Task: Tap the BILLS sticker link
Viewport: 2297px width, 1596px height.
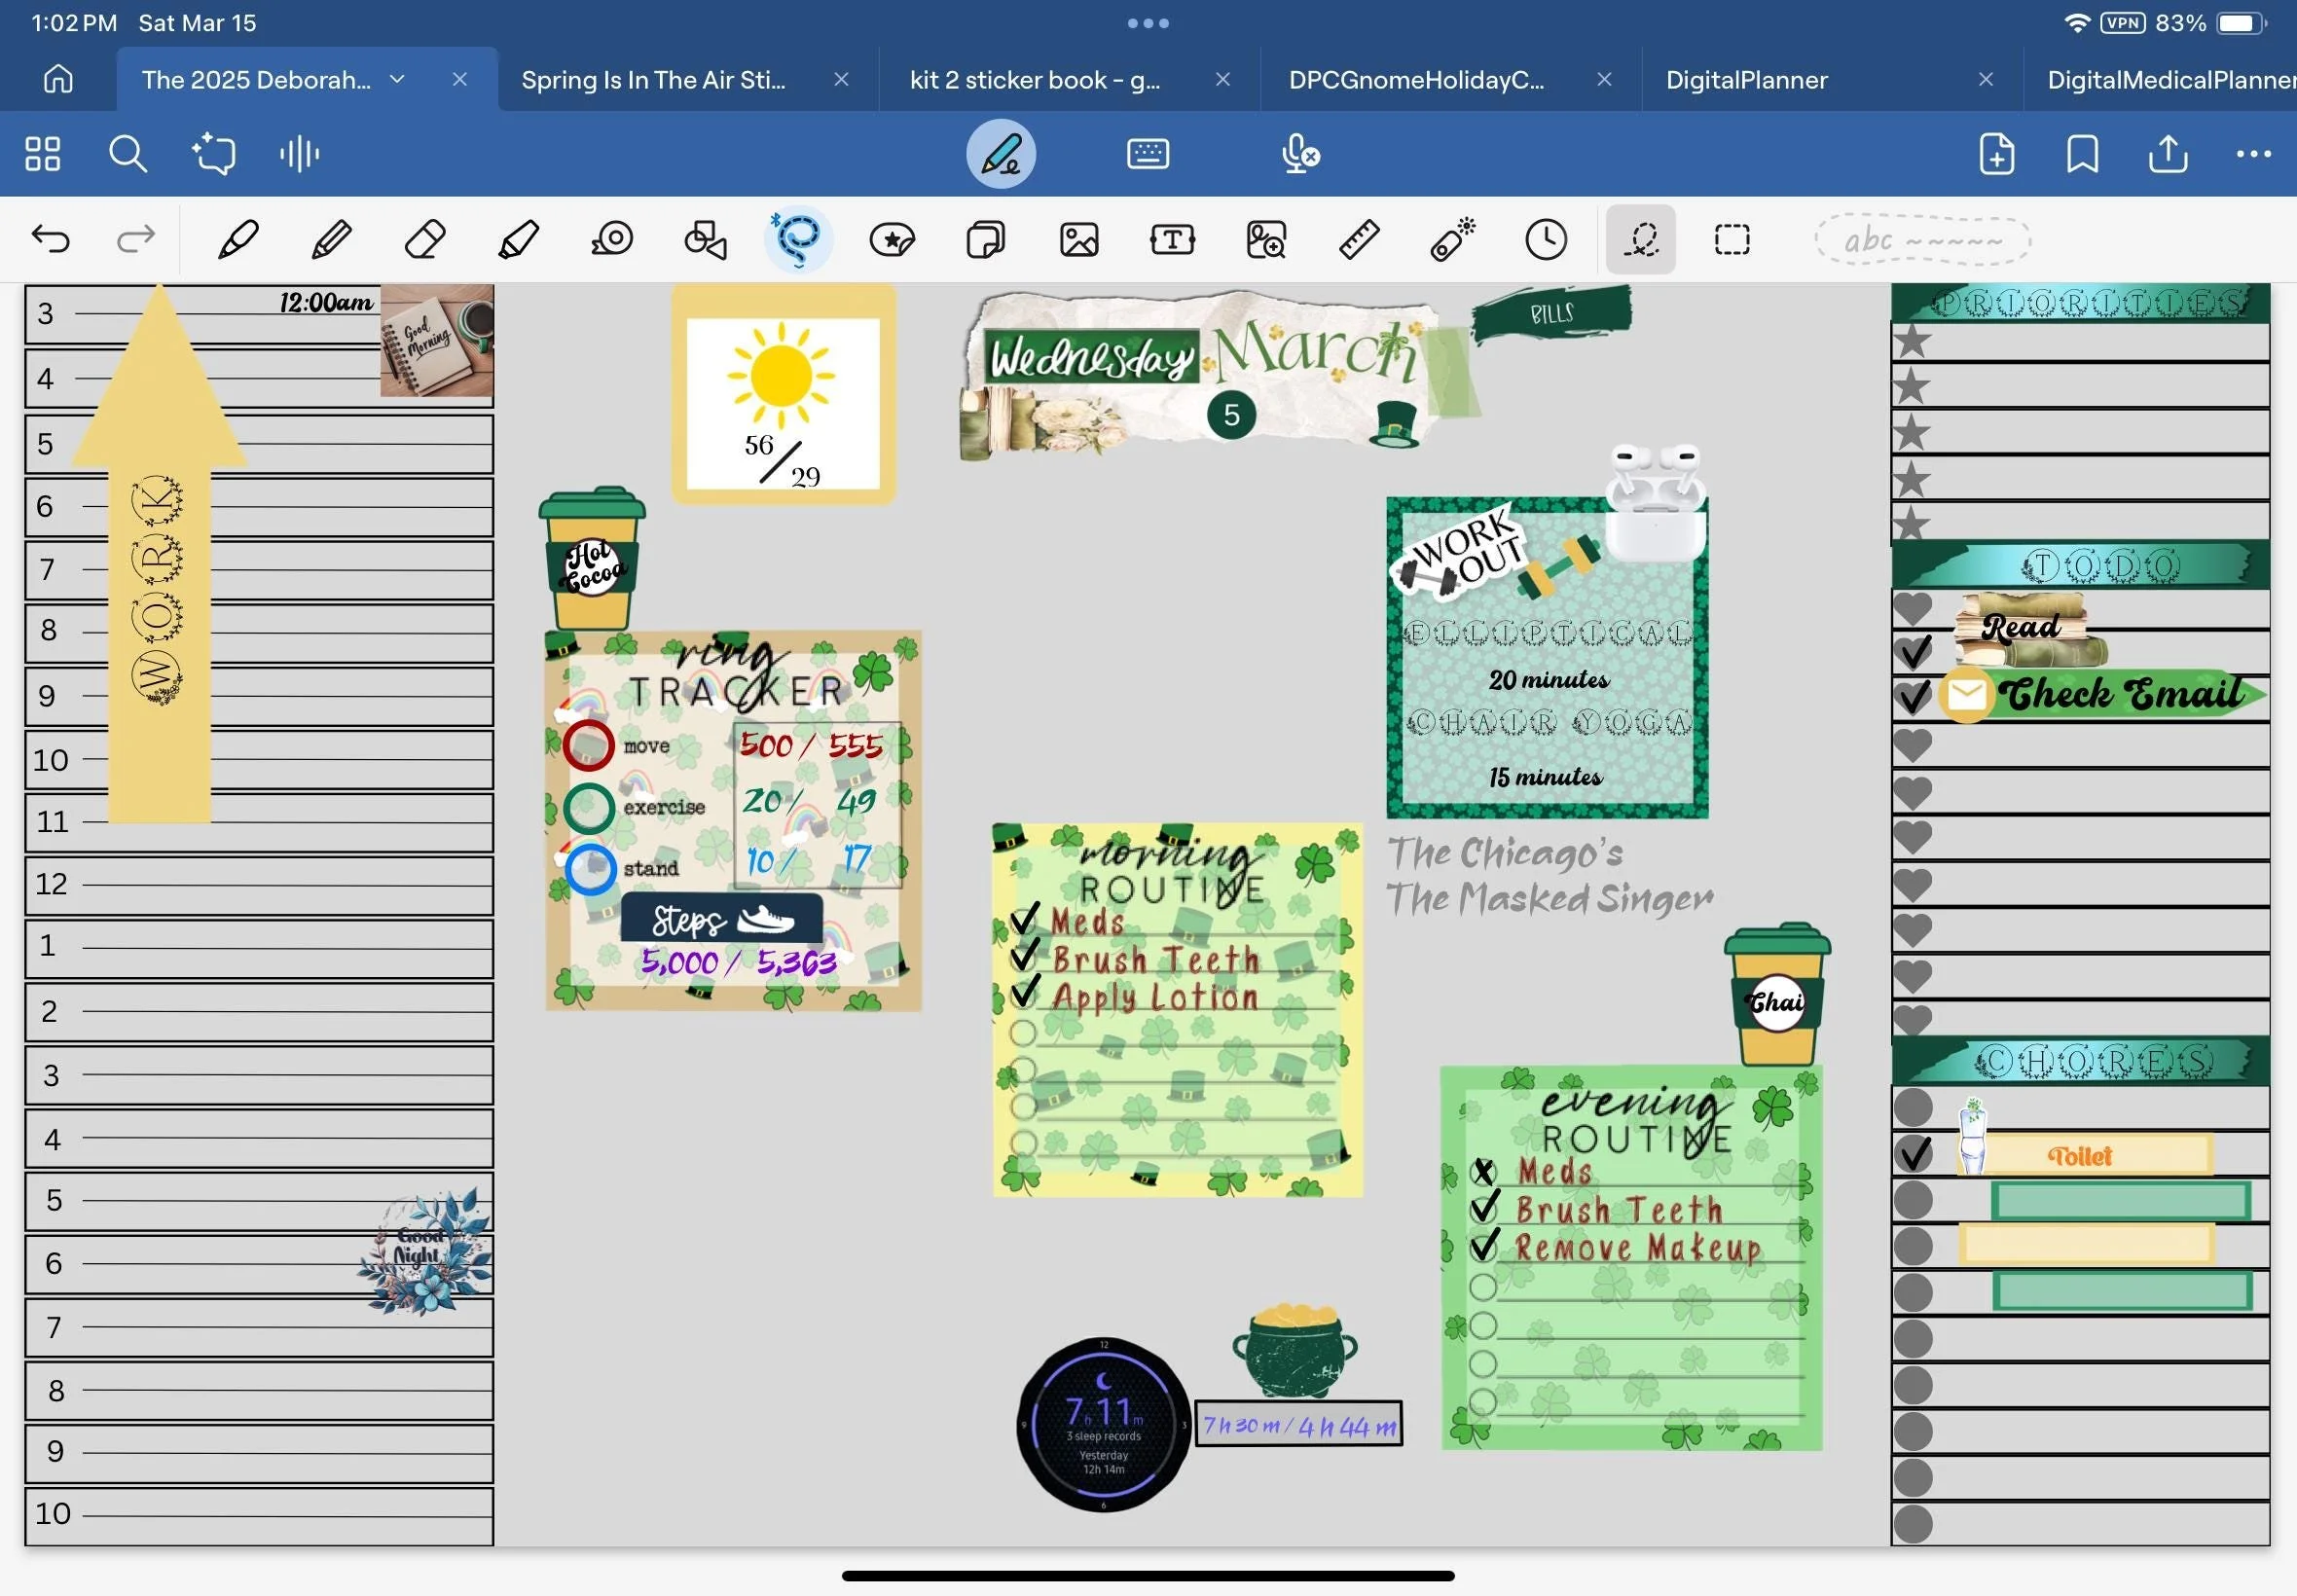Action: click(1551, 314)
